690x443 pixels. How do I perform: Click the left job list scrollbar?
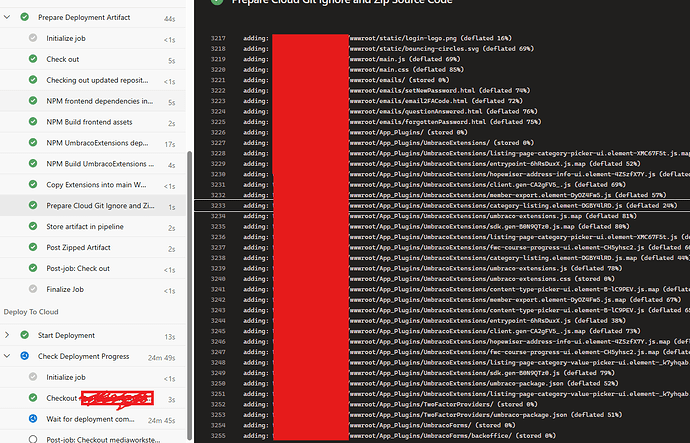tap(190, 295)
